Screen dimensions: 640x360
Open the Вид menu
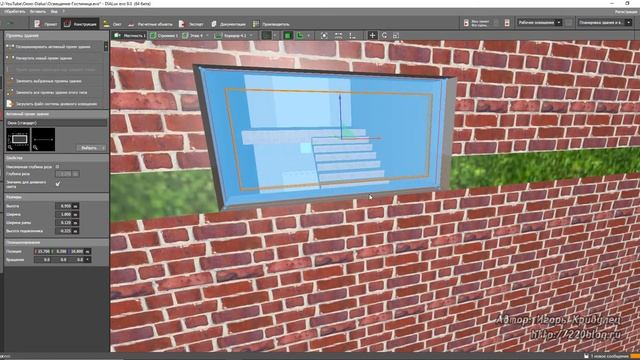click(54, 11)
